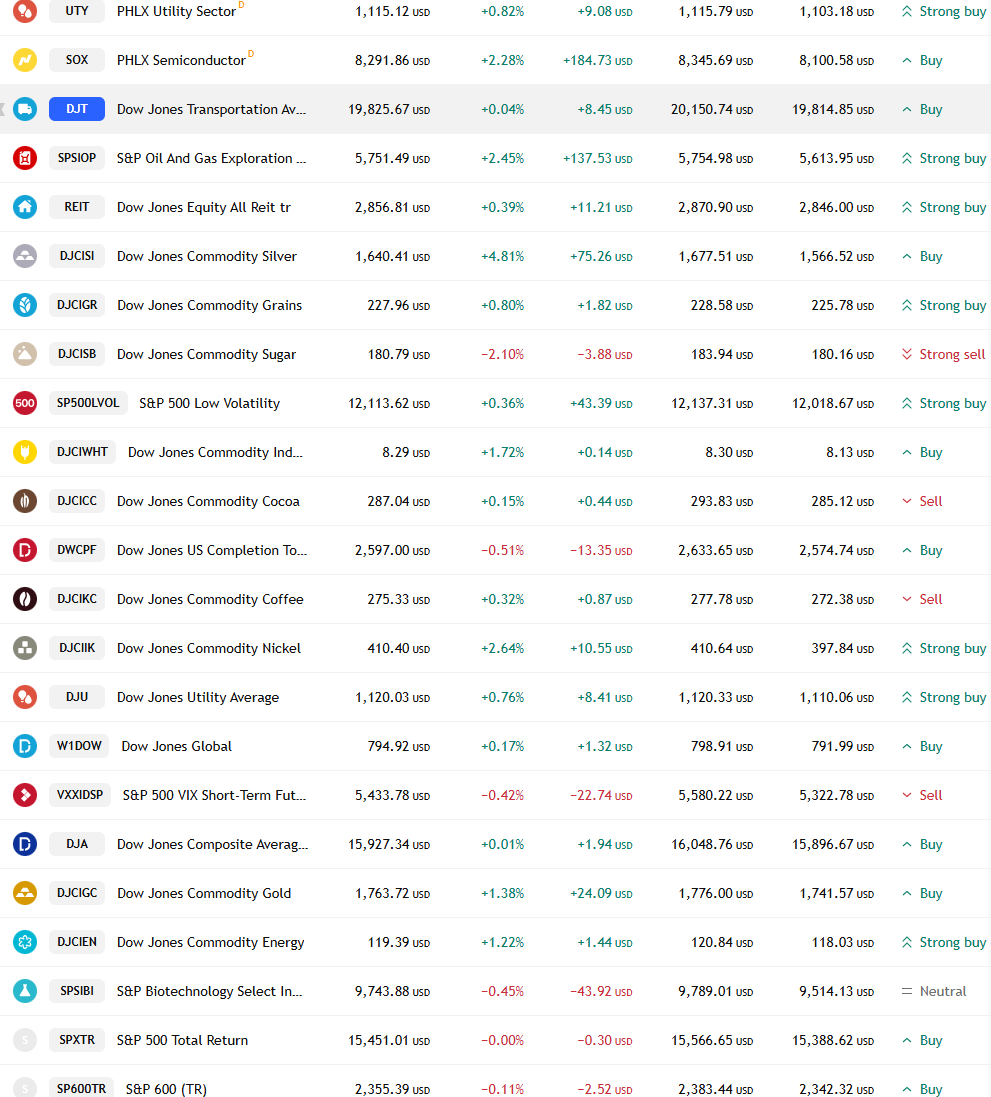Click Strong sell rating for Commodity Sugar

coord(943,354)
